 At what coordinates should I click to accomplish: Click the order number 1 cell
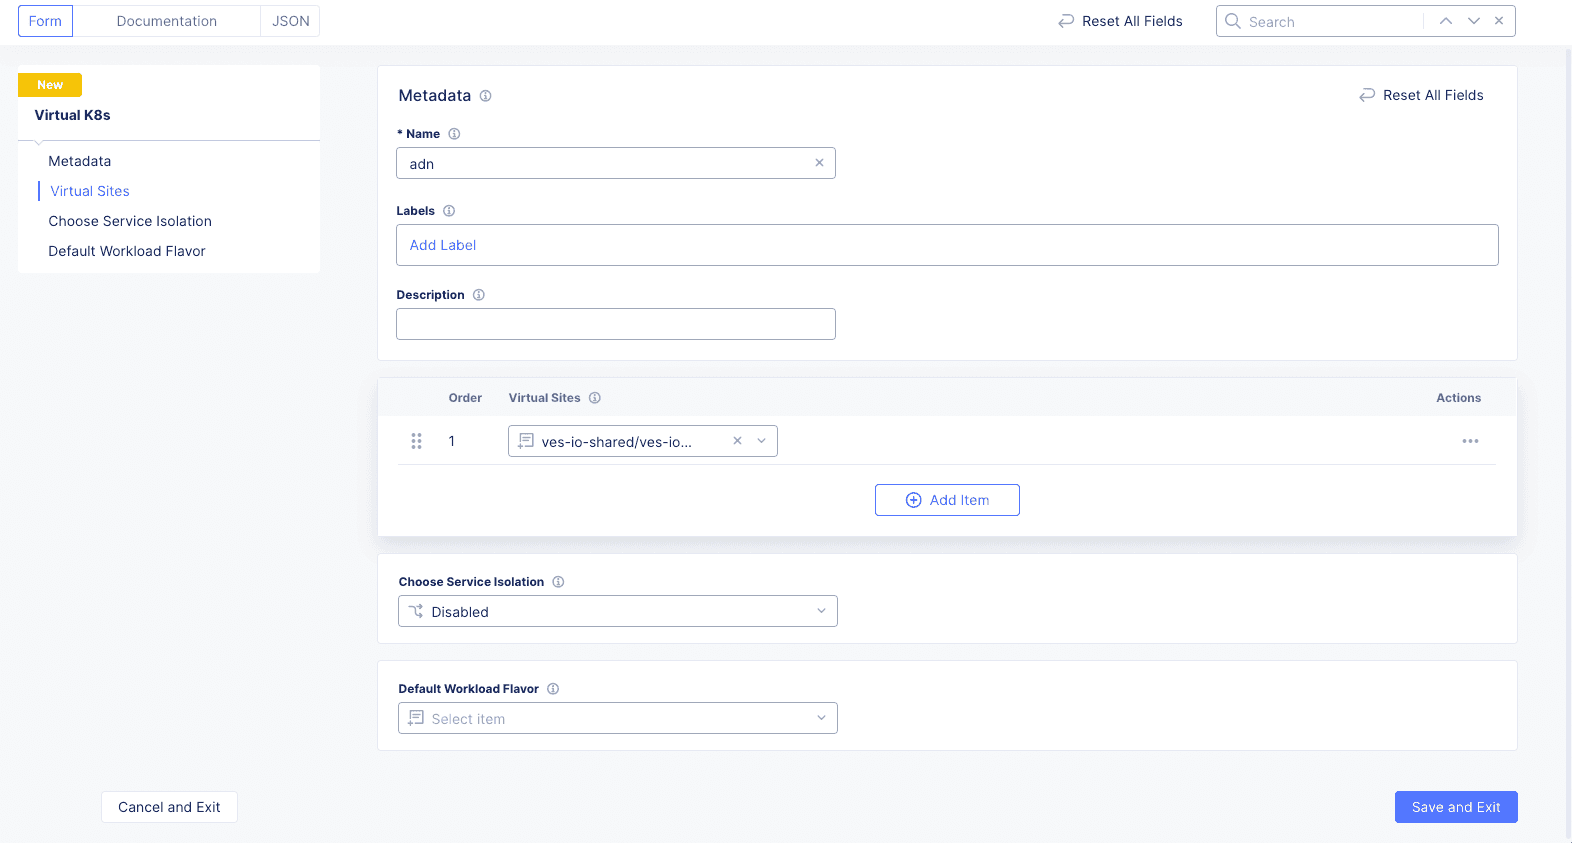point(452,441)
